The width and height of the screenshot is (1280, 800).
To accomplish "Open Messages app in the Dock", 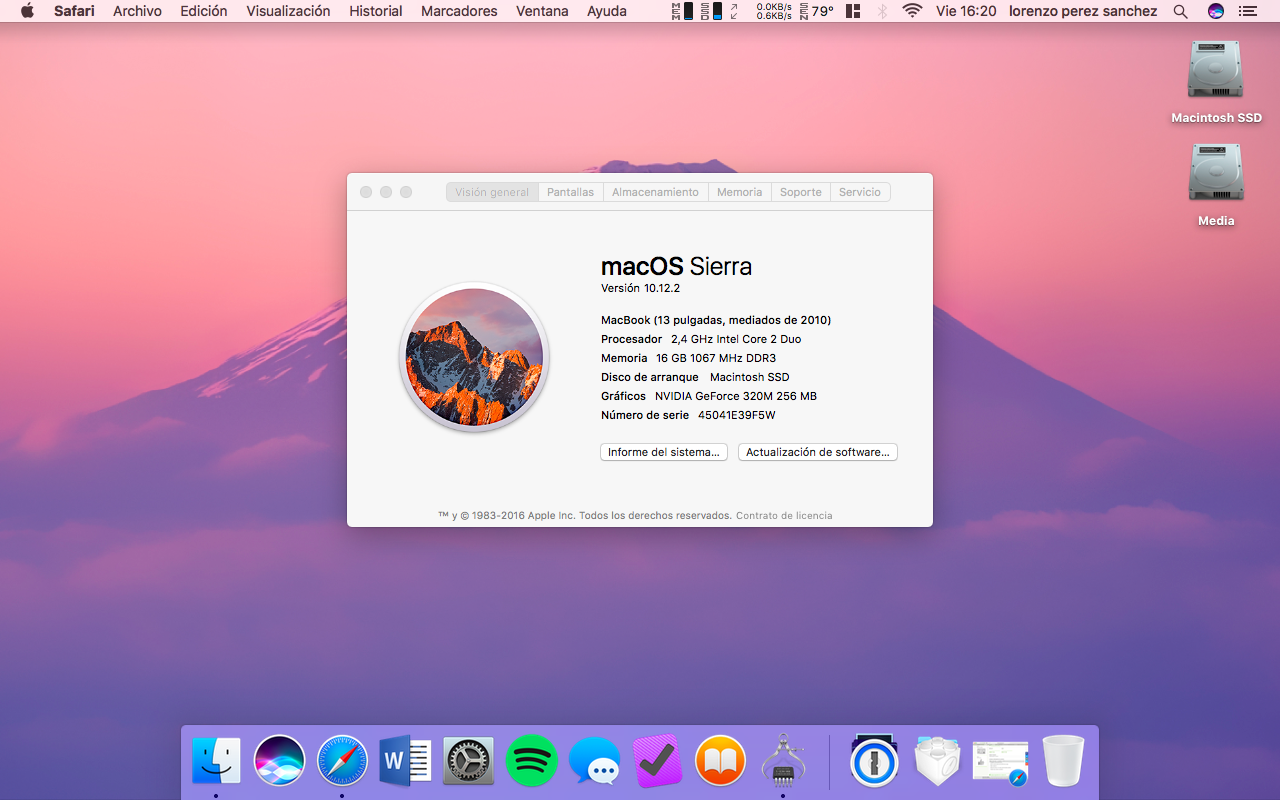I will [x=594, y=761].
